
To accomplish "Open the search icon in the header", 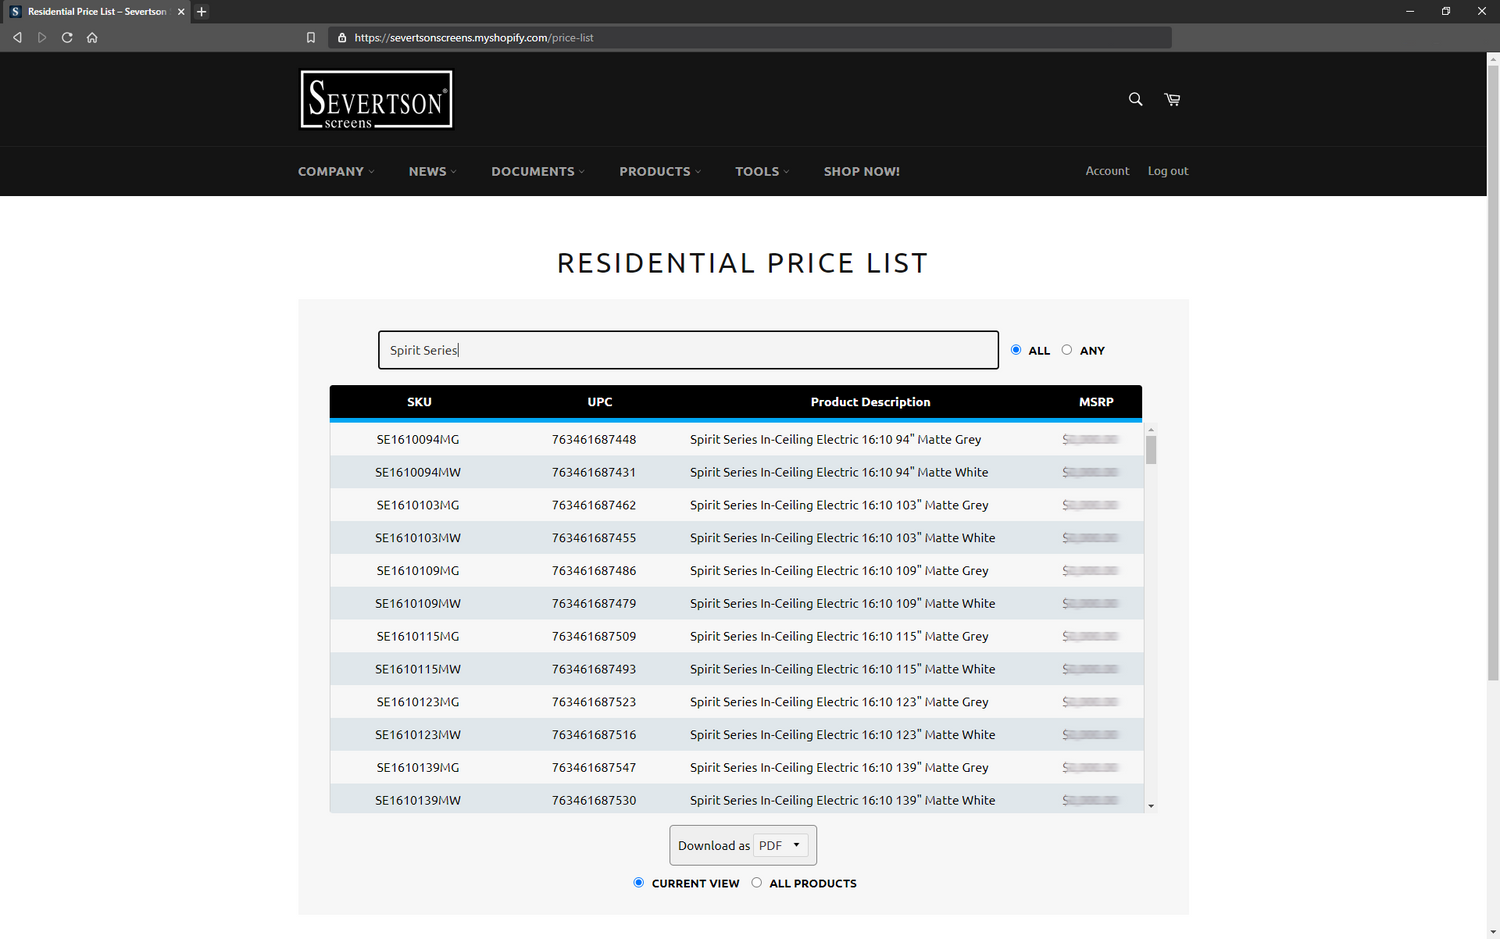I will [1135, 99].
